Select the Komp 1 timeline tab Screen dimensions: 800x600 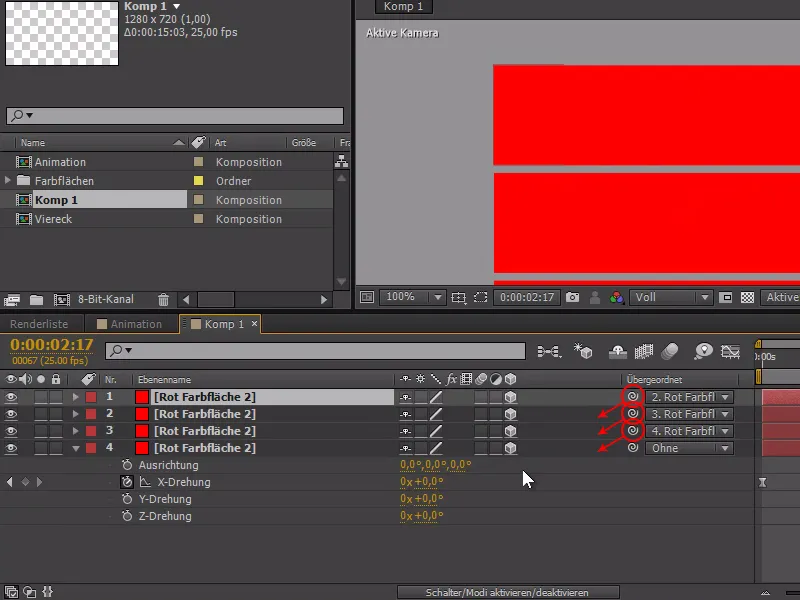click(218, 324)
